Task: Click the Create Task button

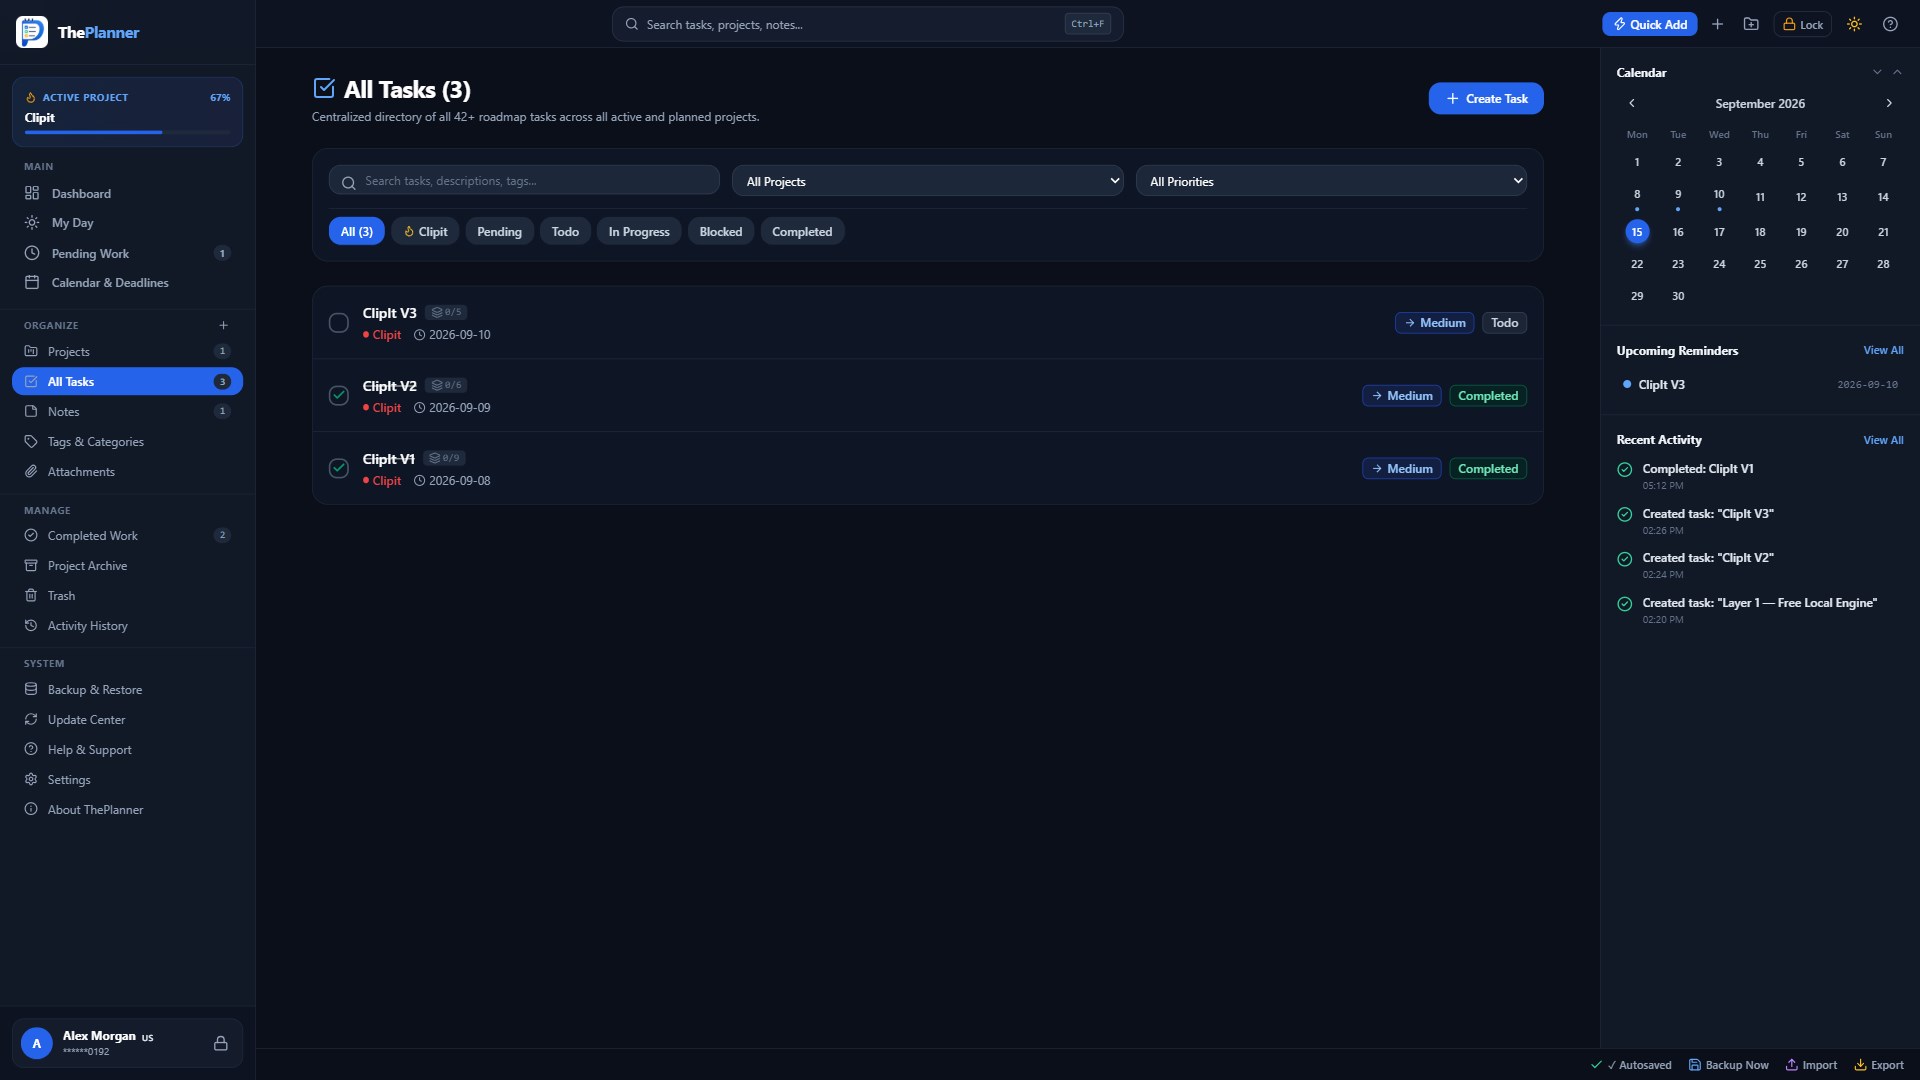Action: pos(1486,98)
